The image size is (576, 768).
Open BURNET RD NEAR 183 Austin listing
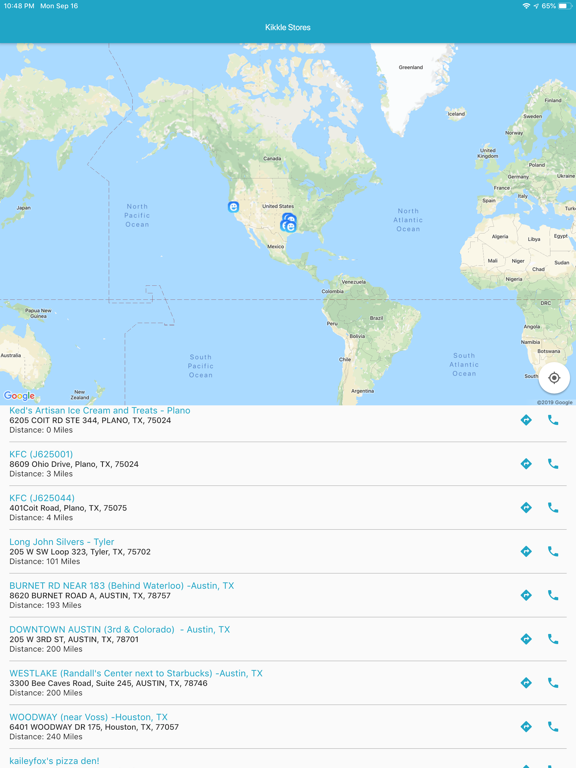point(121,586)
